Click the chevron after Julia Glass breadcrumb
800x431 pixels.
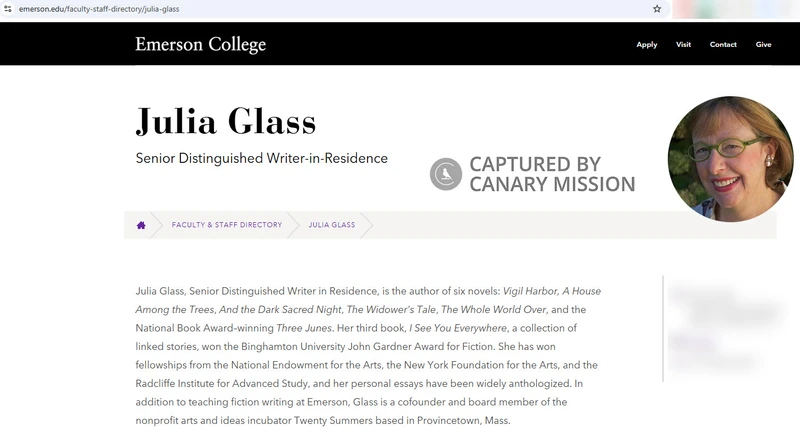pyautogui.click(x=367, y=225)
